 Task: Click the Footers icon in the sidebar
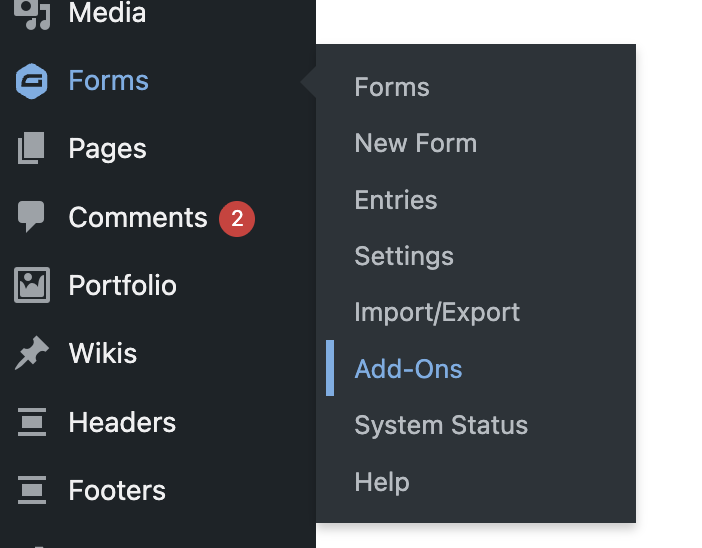pyautogui.click(x=32, y=490)
